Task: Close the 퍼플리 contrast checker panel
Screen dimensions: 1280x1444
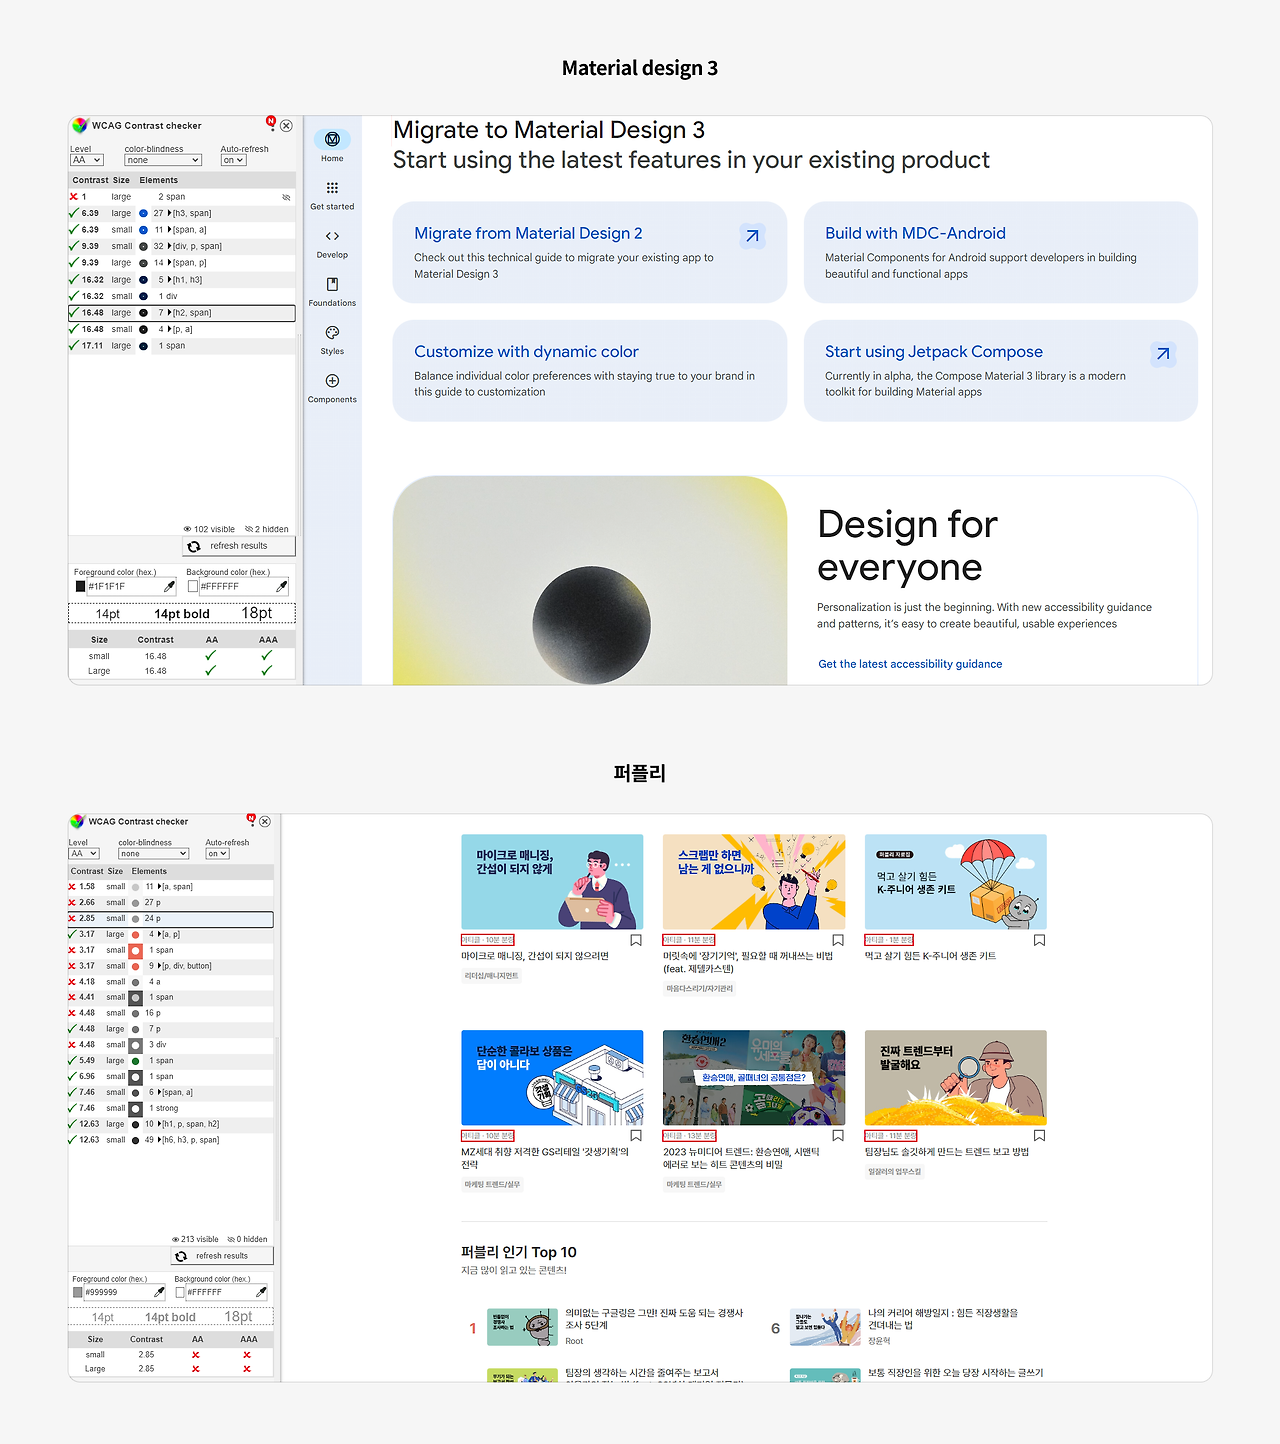Action: (x=265, y=822)
